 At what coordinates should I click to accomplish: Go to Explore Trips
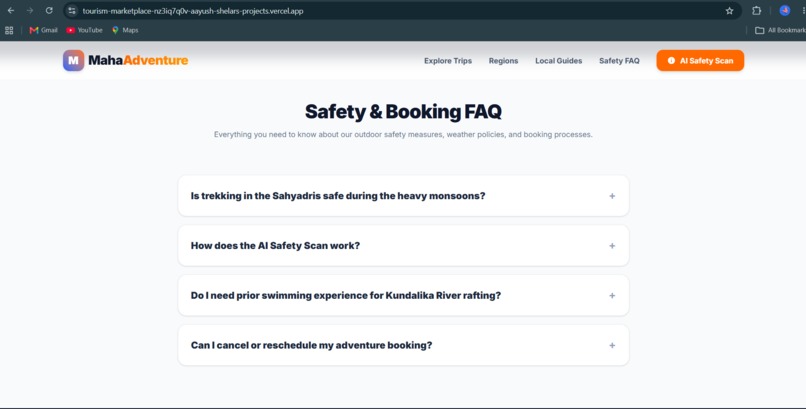(x=448, y=61)
